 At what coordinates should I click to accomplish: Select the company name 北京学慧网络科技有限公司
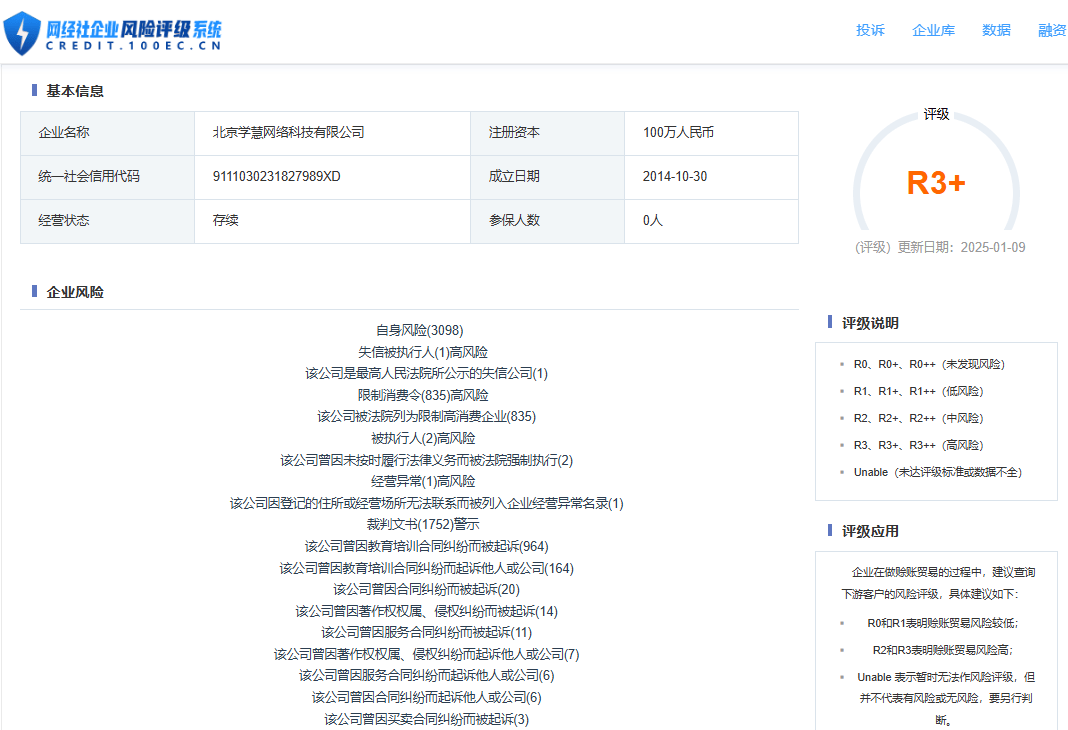coord(288,132)
